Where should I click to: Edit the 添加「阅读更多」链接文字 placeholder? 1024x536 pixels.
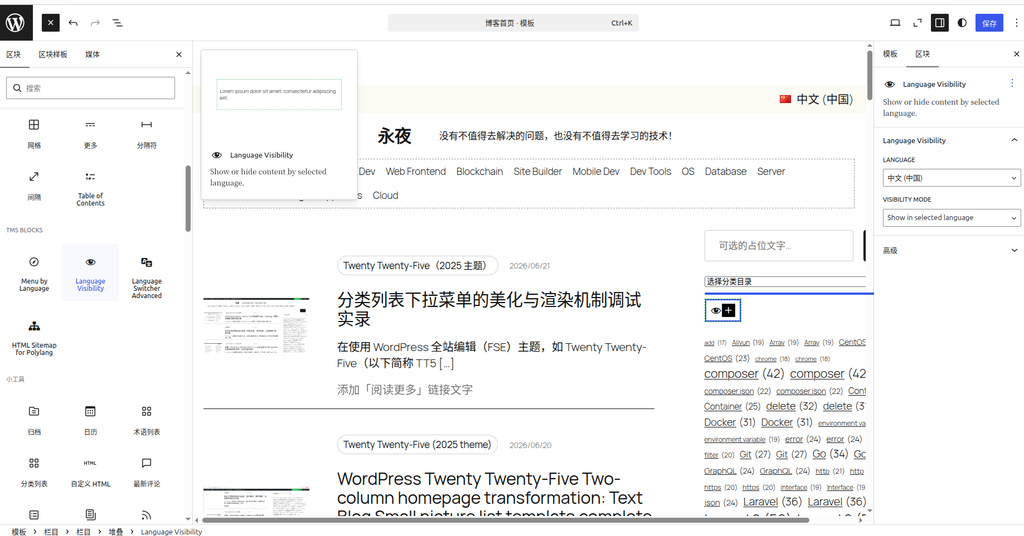[x=405, y=390]
